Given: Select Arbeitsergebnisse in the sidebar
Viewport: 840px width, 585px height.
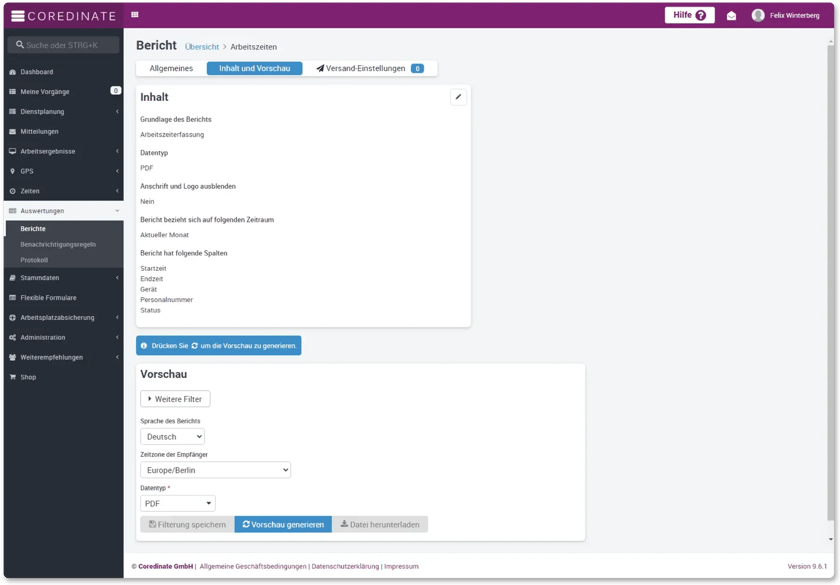Looking at the screenshot, I should click(x=49, y=151).
